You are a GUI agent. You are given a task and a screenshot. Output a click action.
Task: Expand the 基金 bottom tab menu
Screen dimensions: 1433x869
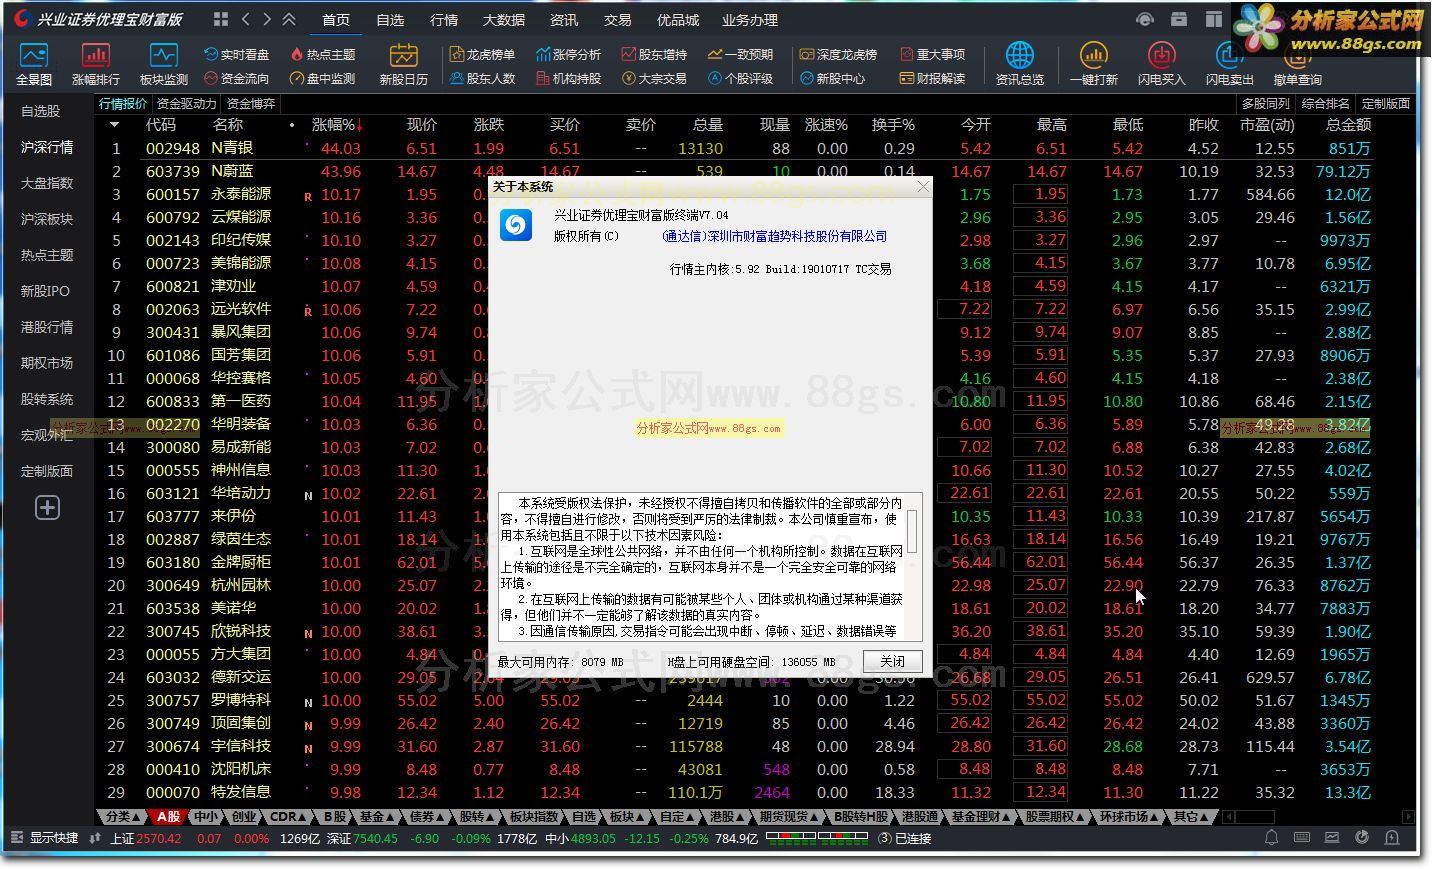(x=377, y=817)
